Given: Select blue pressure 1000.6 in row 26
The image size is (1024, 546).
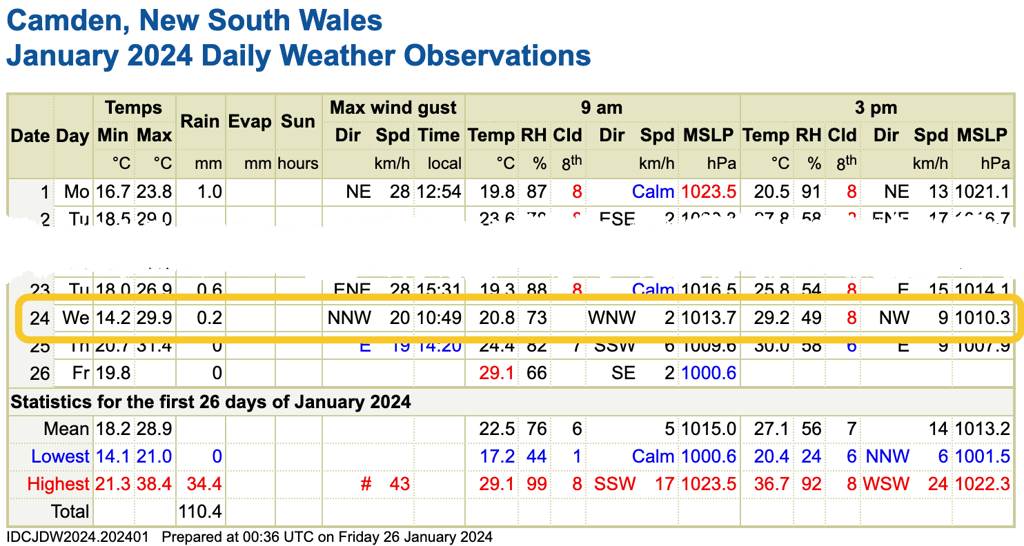Looking at the screenshot, I should point(709,373).
